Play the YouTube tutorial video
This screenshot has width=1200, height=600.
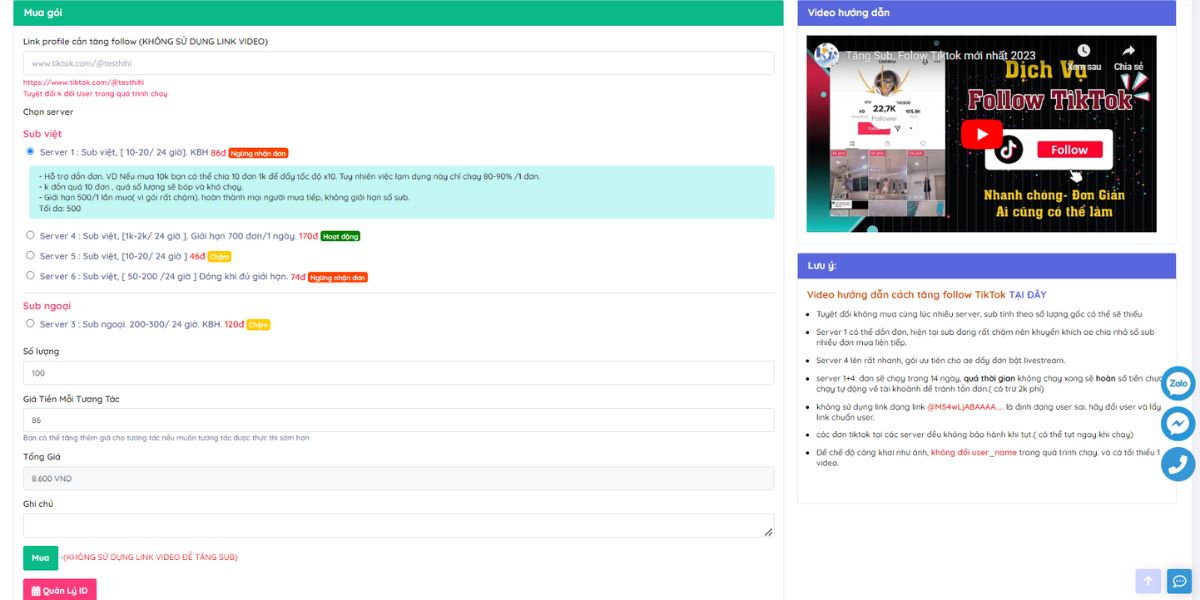tap(982, 135)
